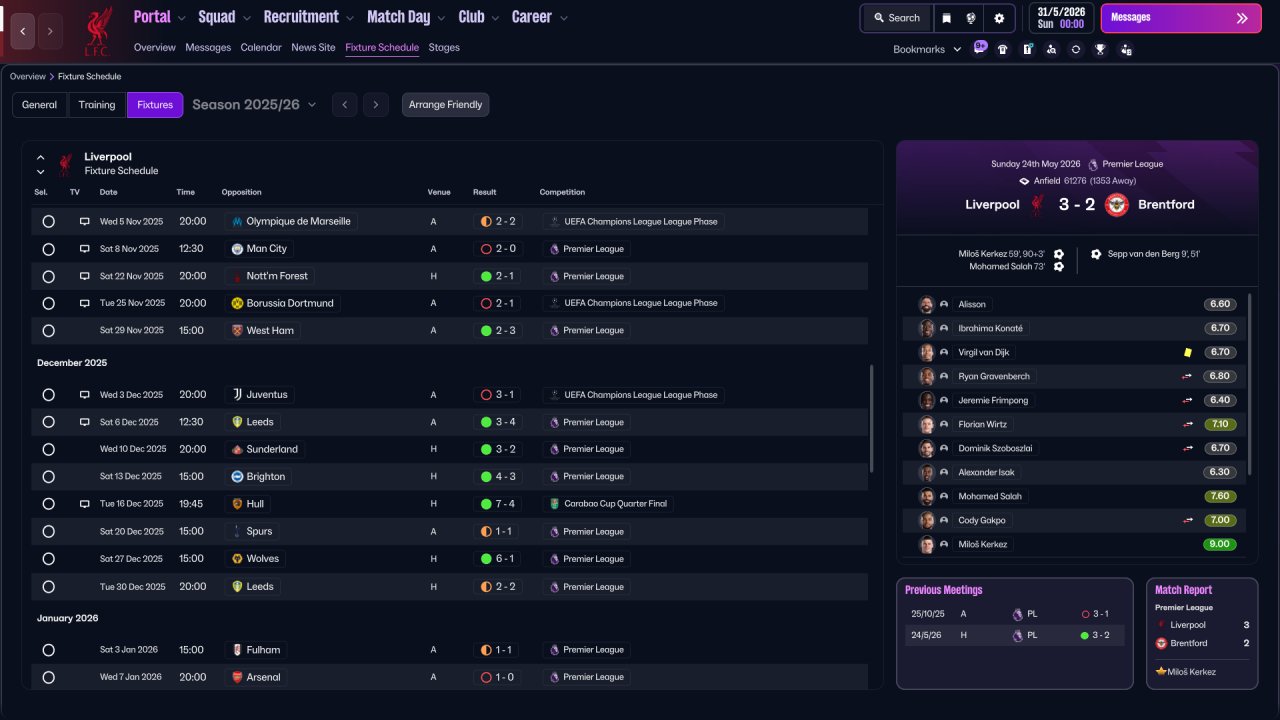Click Alisson's player portrait
The height and width of the screenshot is (720, 1280).
click(927, 304)
